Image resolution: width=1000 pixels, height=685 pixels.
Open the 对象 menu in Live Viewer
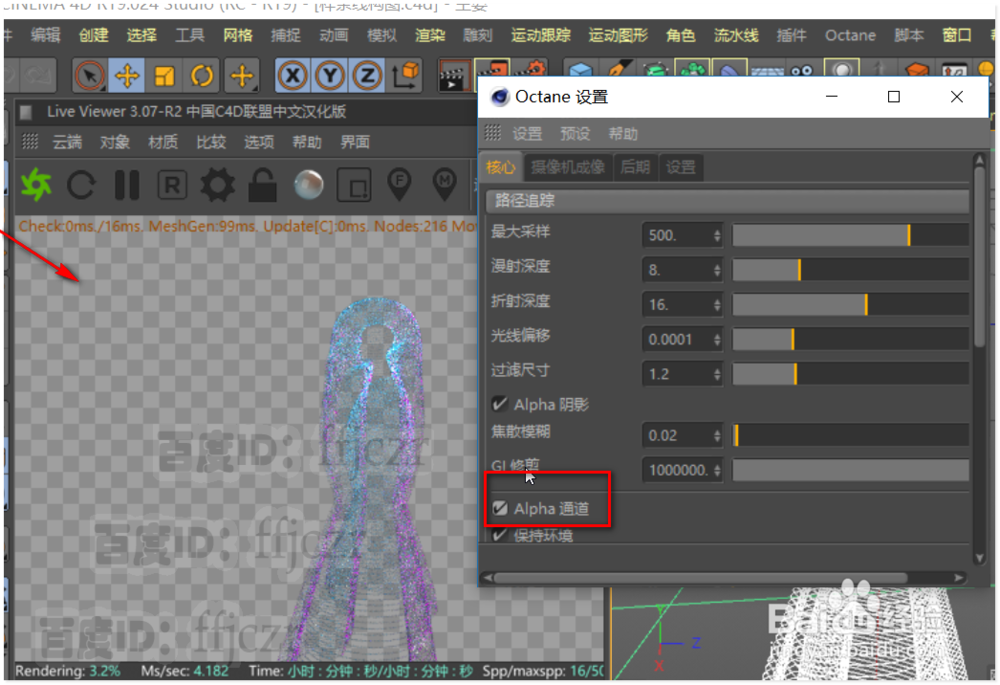point(115,142)
